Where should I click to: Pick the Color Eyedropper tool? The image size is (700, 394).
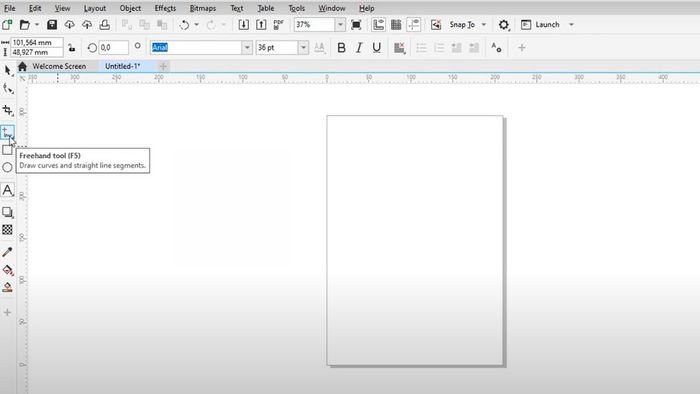(x=8, y=252)
